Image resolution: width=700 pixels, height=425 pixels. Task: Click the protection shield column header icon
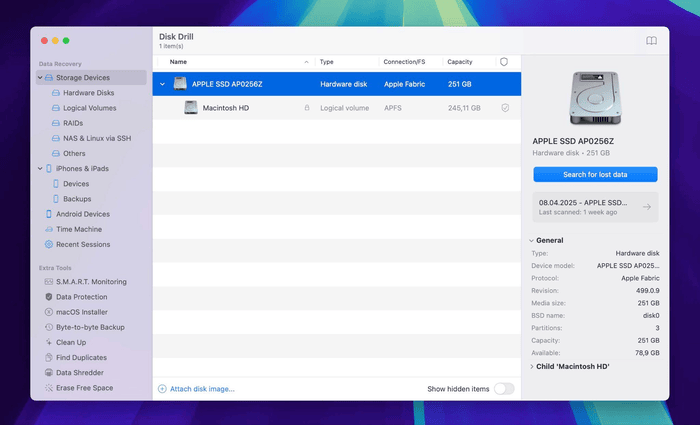tap(504, 62)
